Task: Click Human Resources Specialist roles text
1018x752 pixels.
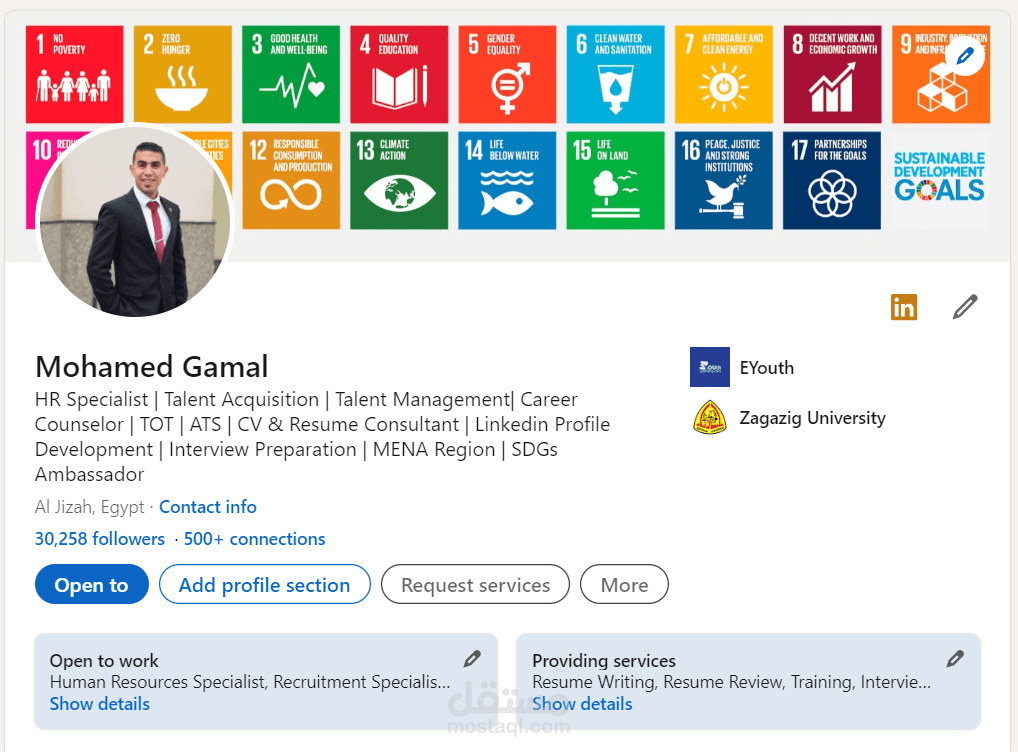Action: [250, 682]
